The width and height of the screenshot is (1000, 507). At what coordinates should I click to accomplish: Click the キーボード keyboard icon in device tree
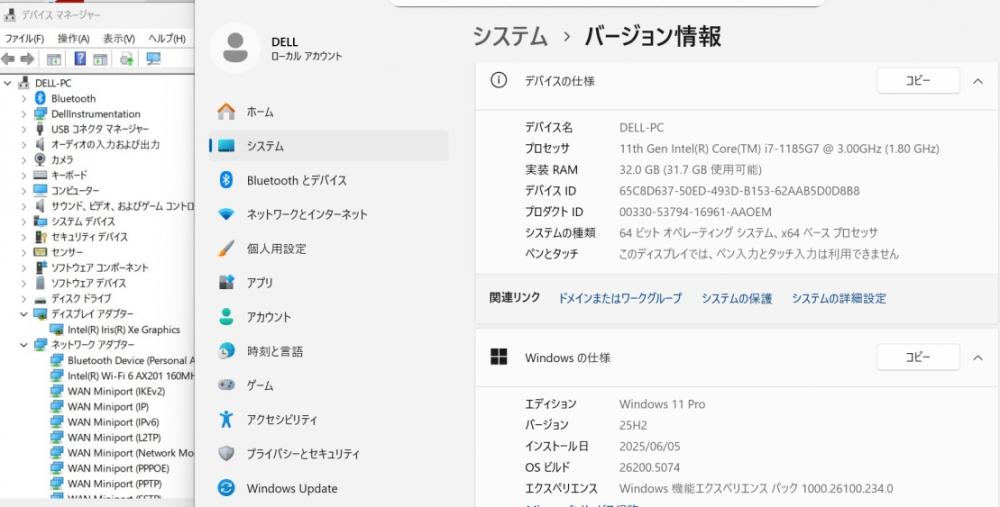pyautogui.click(x=40, y=175)
